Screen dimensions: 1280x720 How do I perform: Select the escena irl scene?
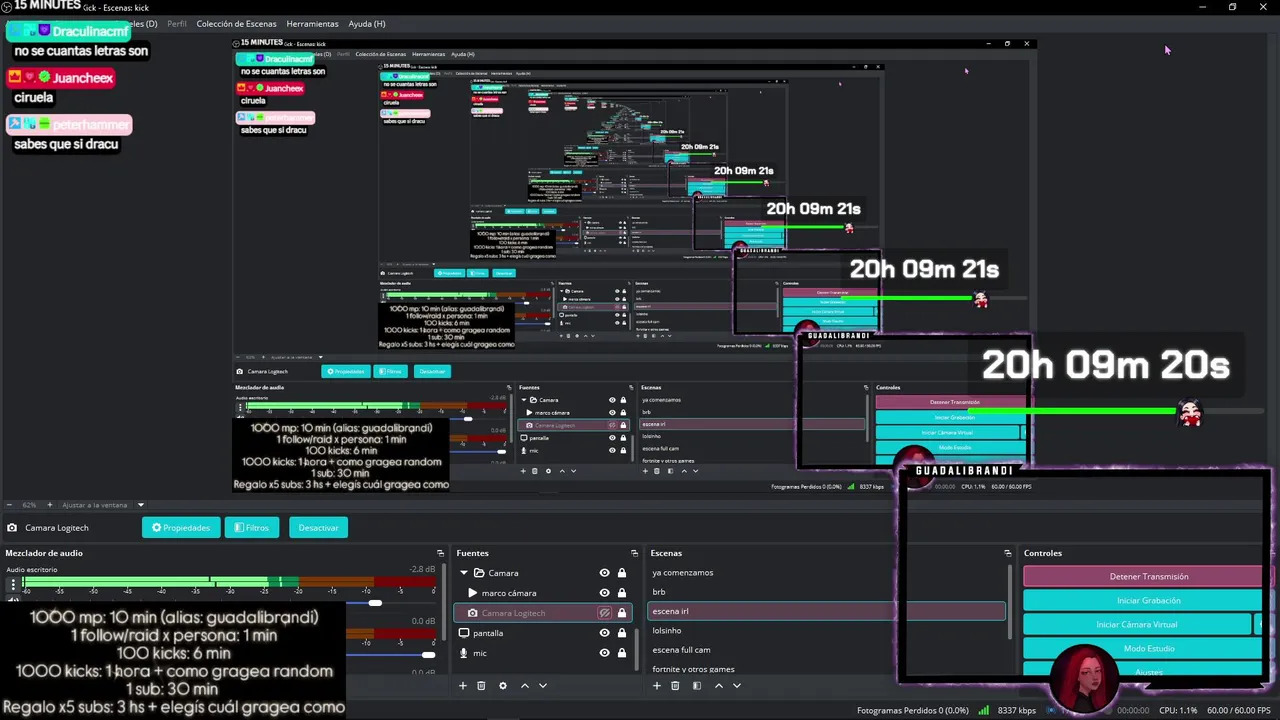pyautogui.click(x=826, y=611)
